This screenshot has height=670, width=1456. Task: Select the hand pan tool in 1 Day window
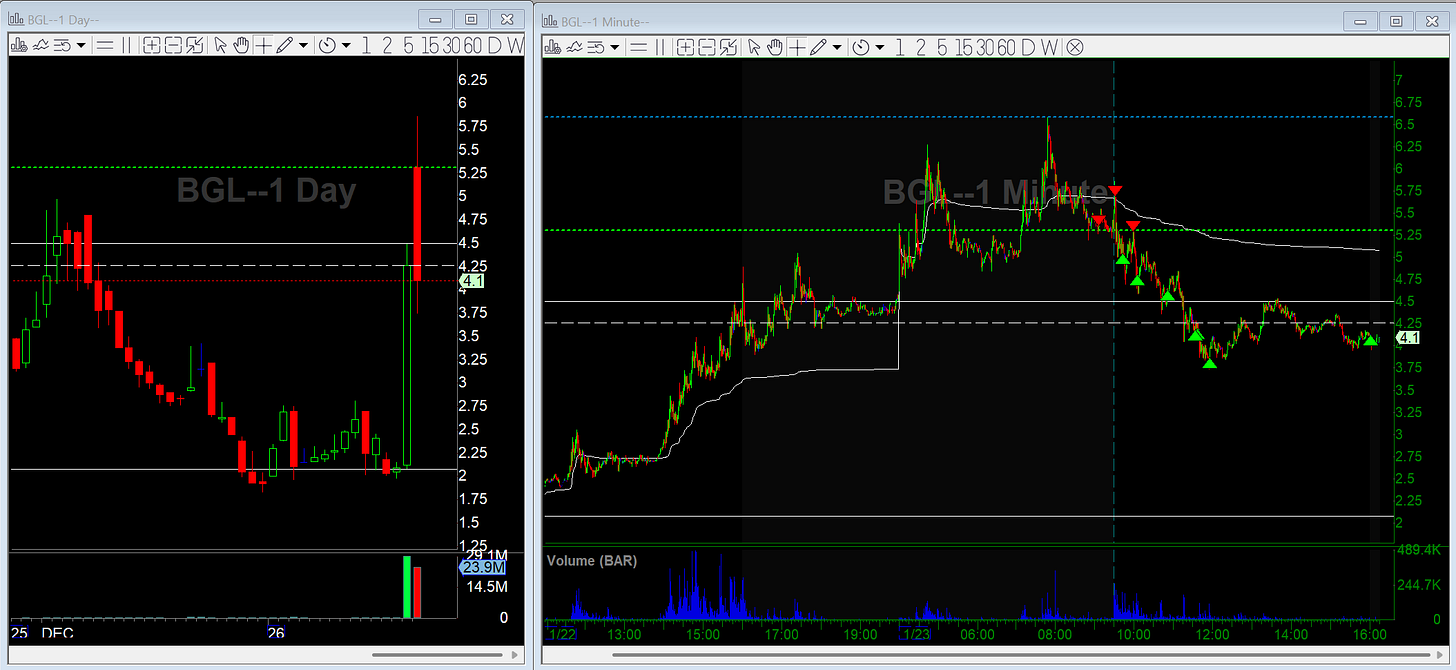pyautogui.click(x=241, y=45)
